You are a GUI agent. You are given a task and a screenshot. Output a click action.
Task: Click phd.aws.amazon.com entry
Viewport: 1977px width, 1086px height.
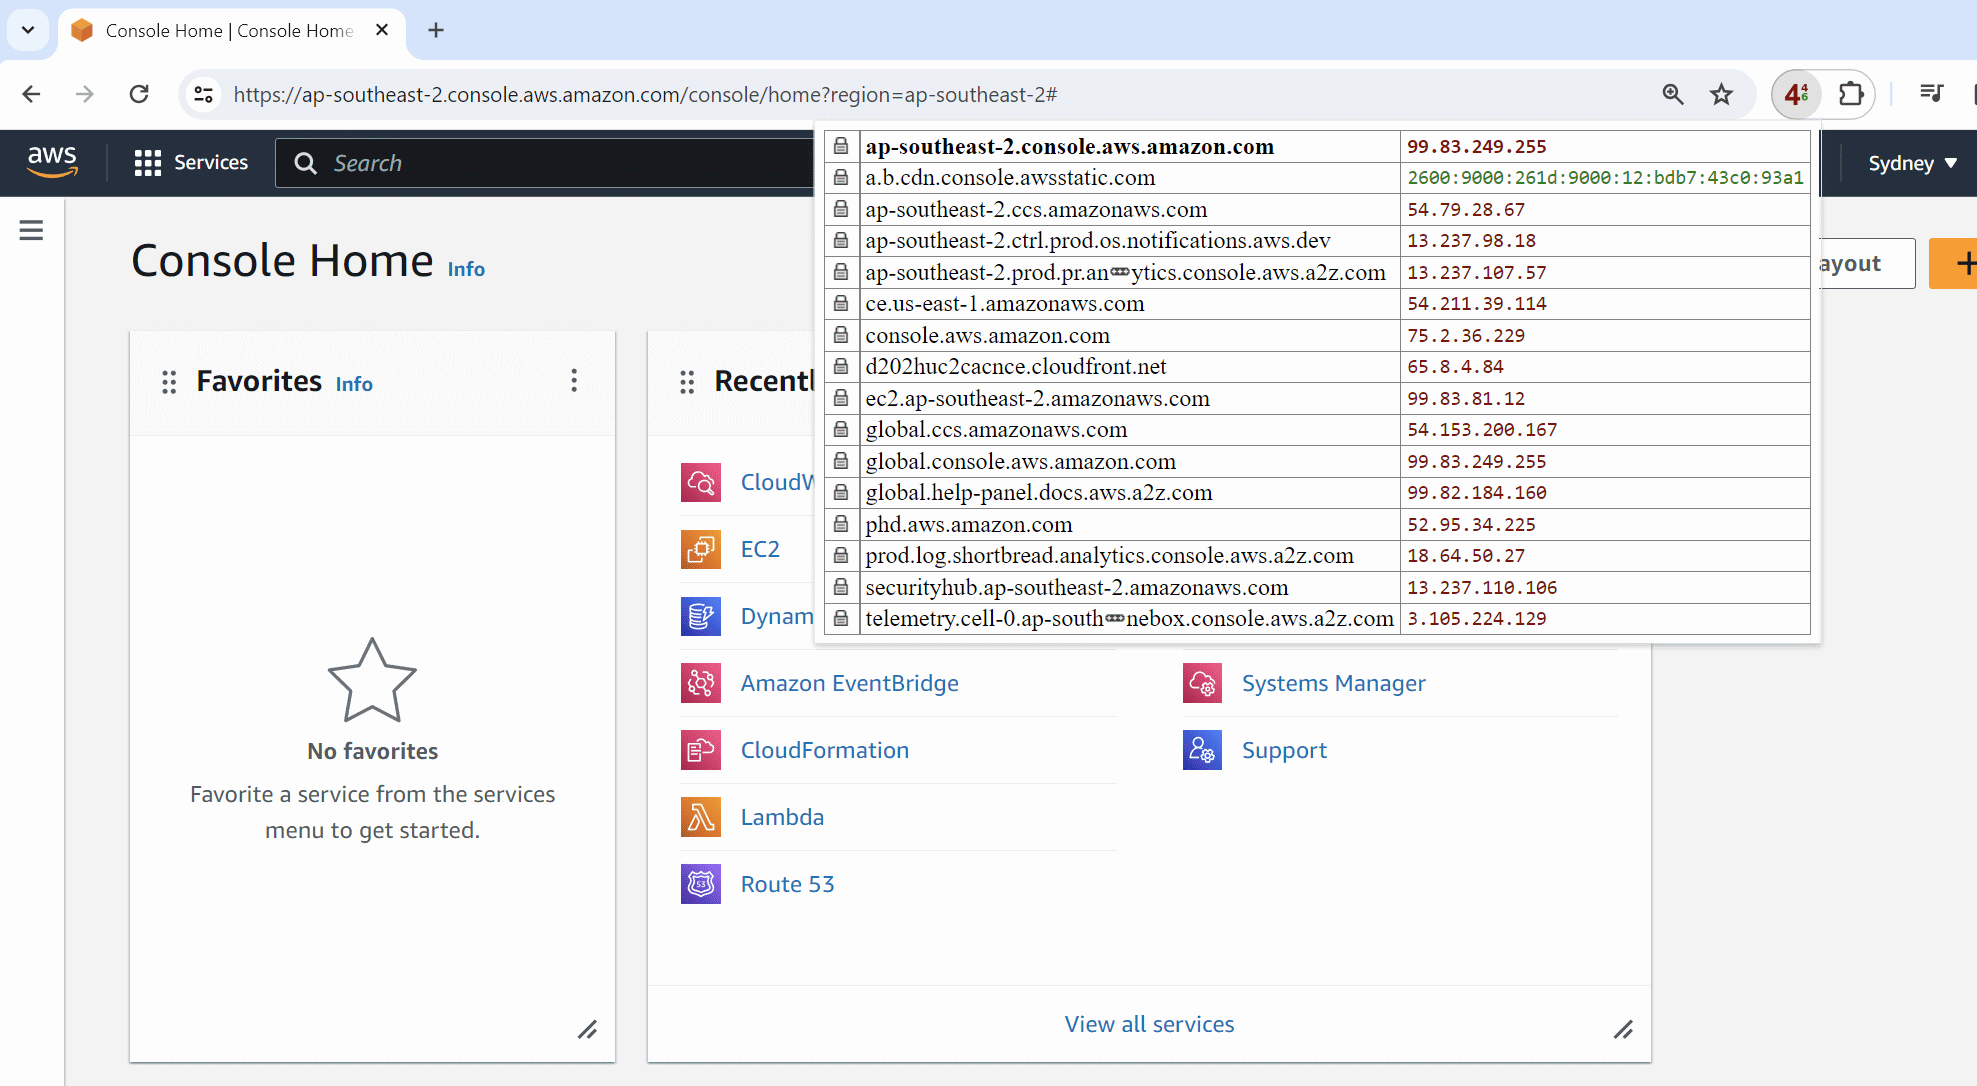click(969, 524)
